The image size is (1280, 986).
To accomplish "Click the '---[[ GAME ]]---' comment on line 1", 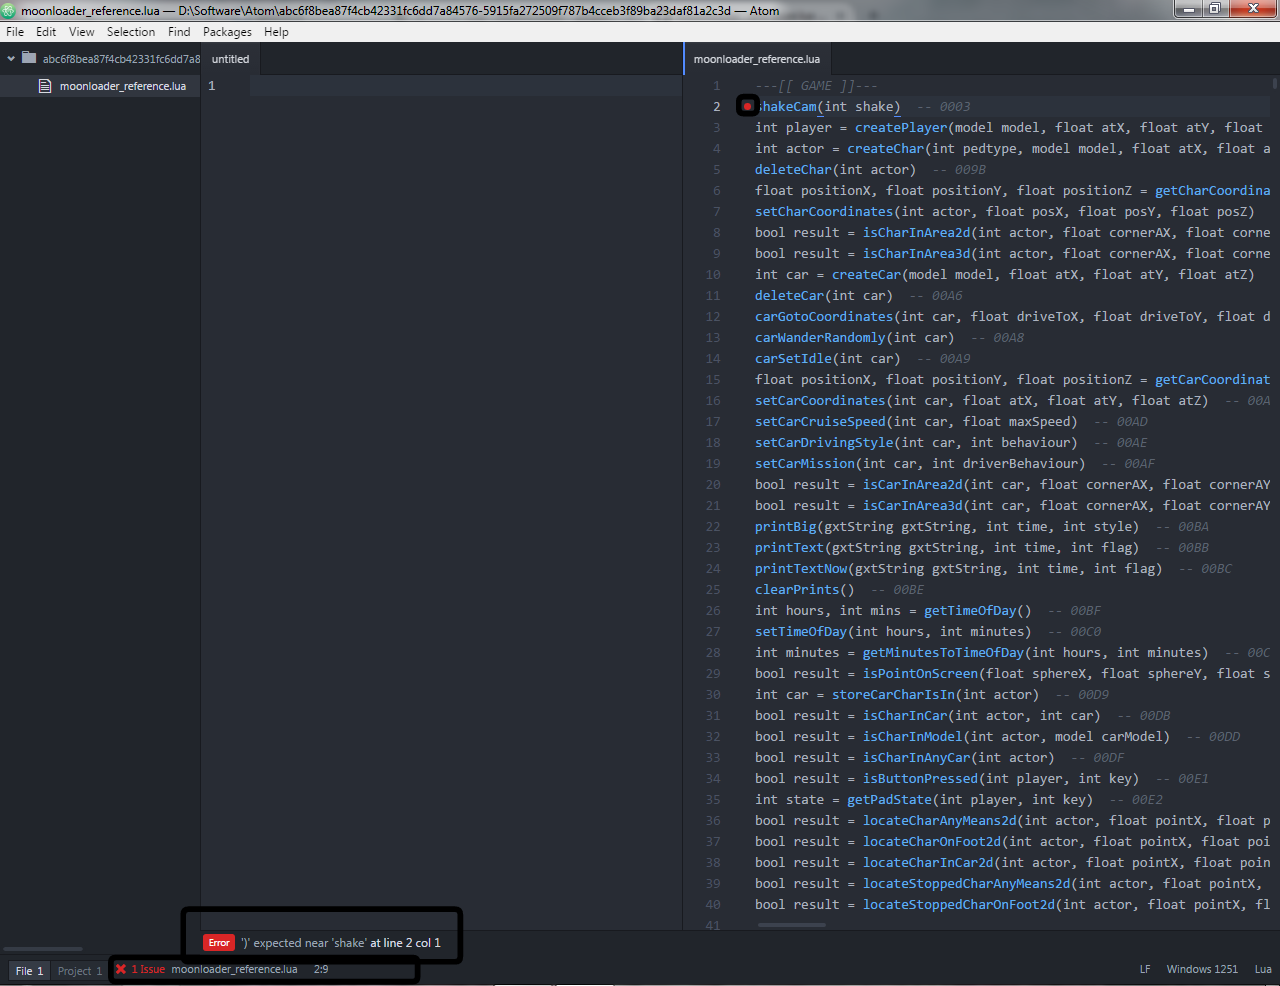I will 816,86.
